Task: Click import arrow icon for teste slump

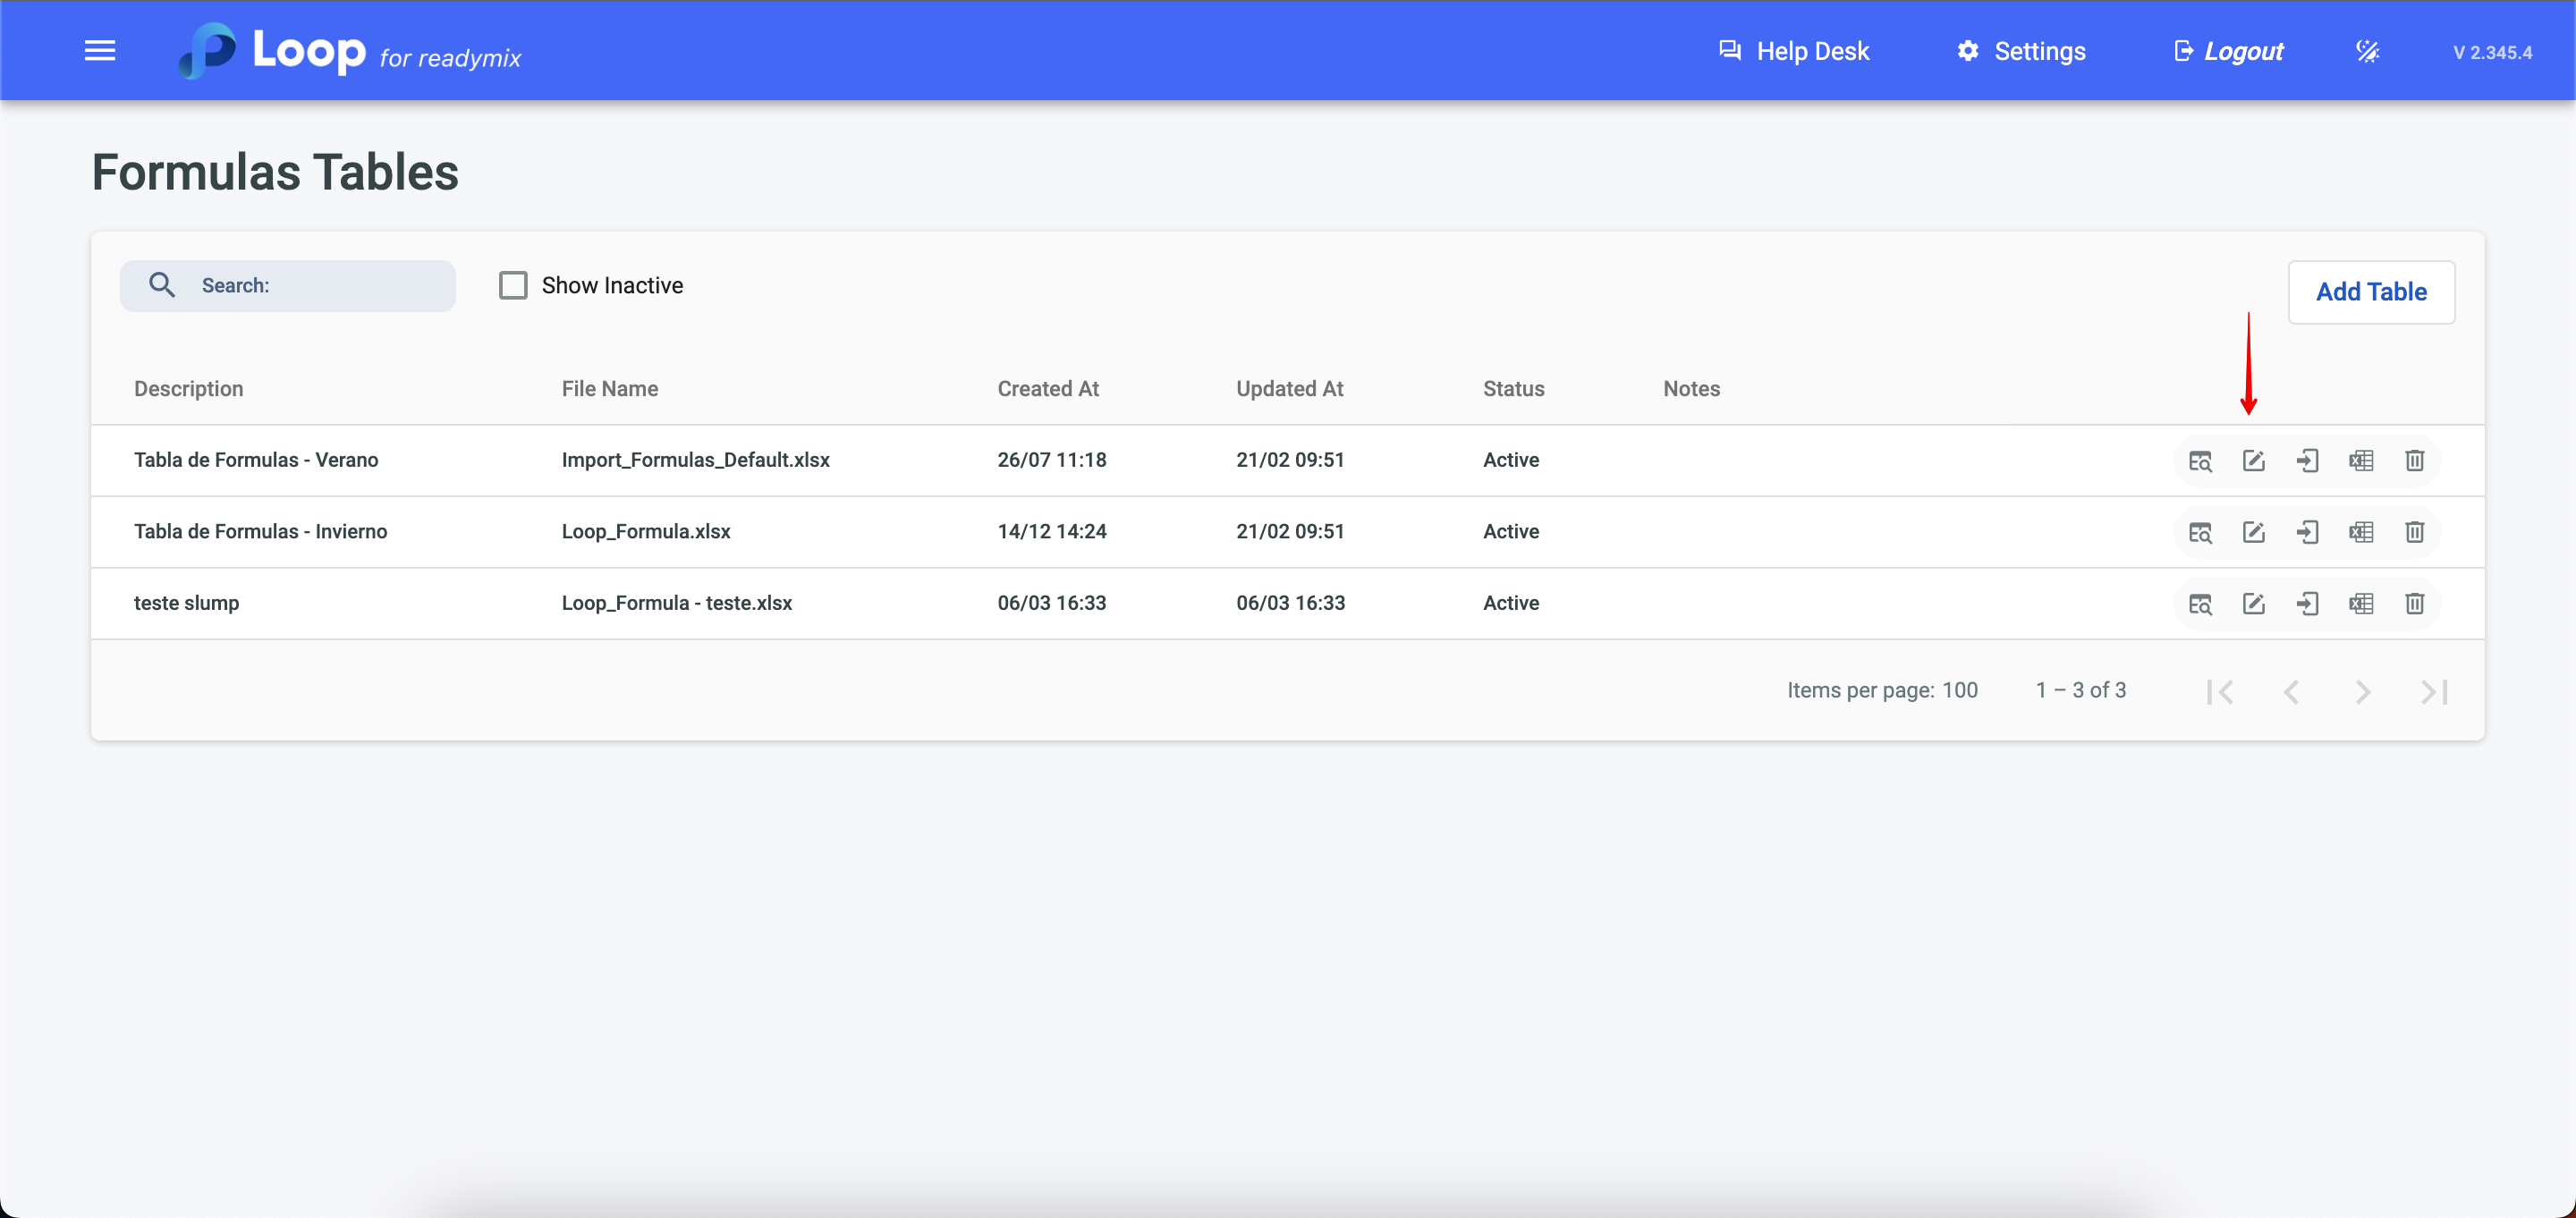Action: click(2307, 604)
